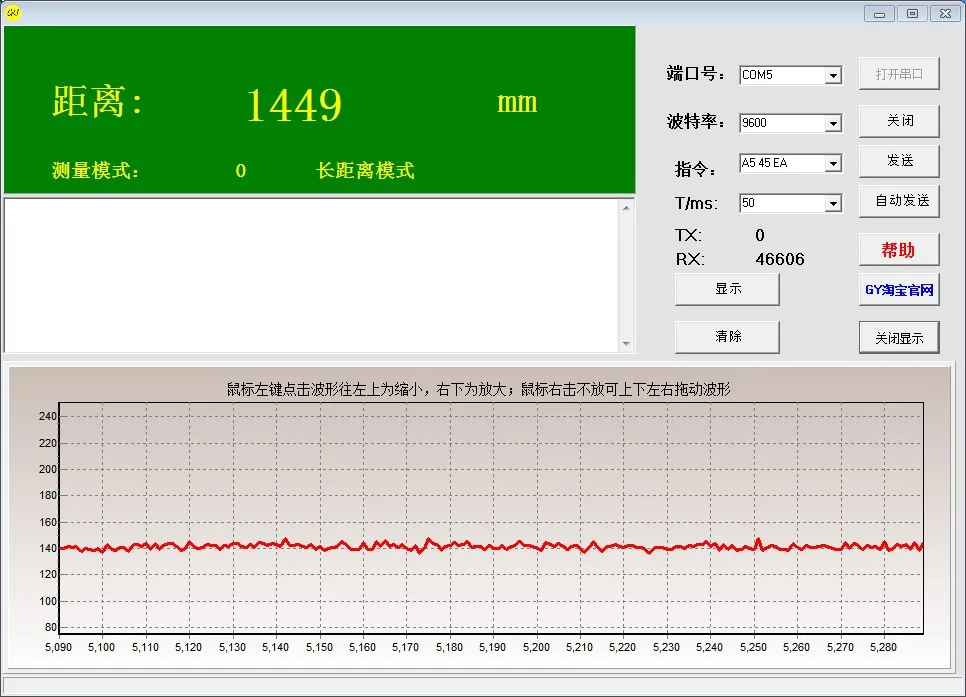966x697 pixels.
Task: Open the 帮助 help dialog
Action: (897, 249)
